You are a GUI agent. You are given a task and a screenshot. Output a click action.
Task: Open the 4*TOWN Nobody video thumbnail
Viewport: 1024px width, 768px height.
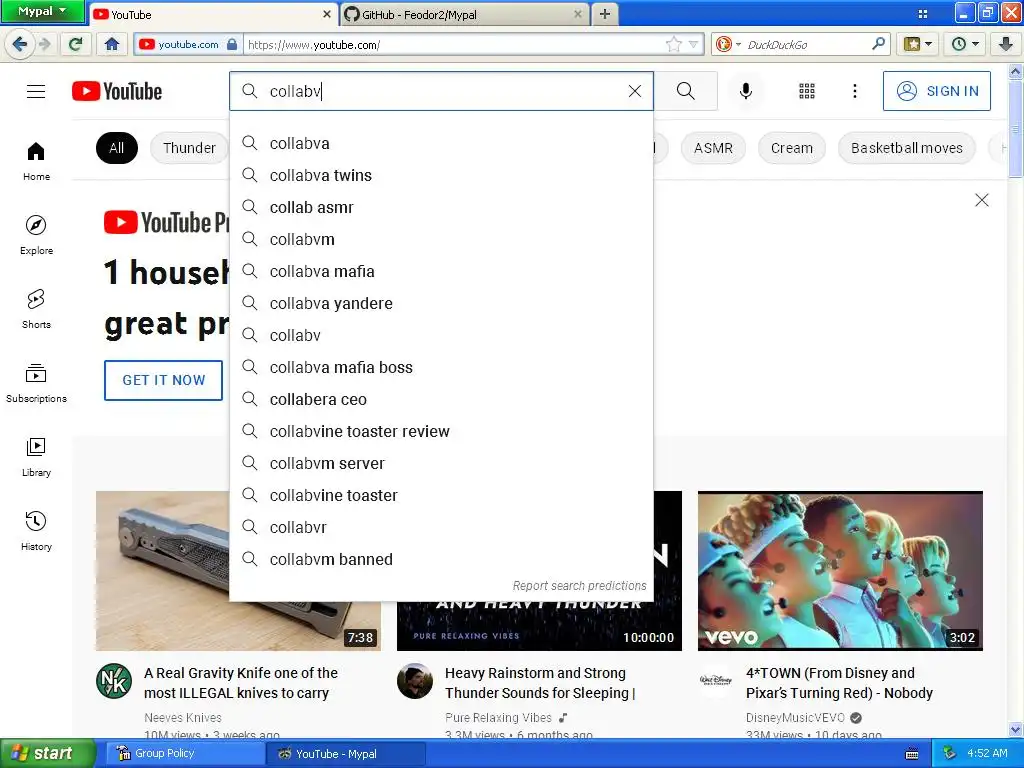tap(840, 571)
